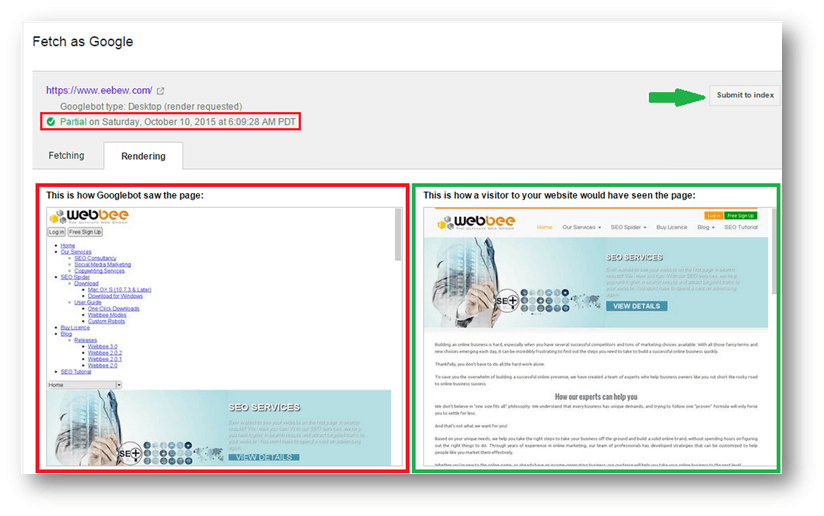Open the https://www.eebew.com/ link
This screenshot has width=824, height=516.
click(x=99, y=90)
